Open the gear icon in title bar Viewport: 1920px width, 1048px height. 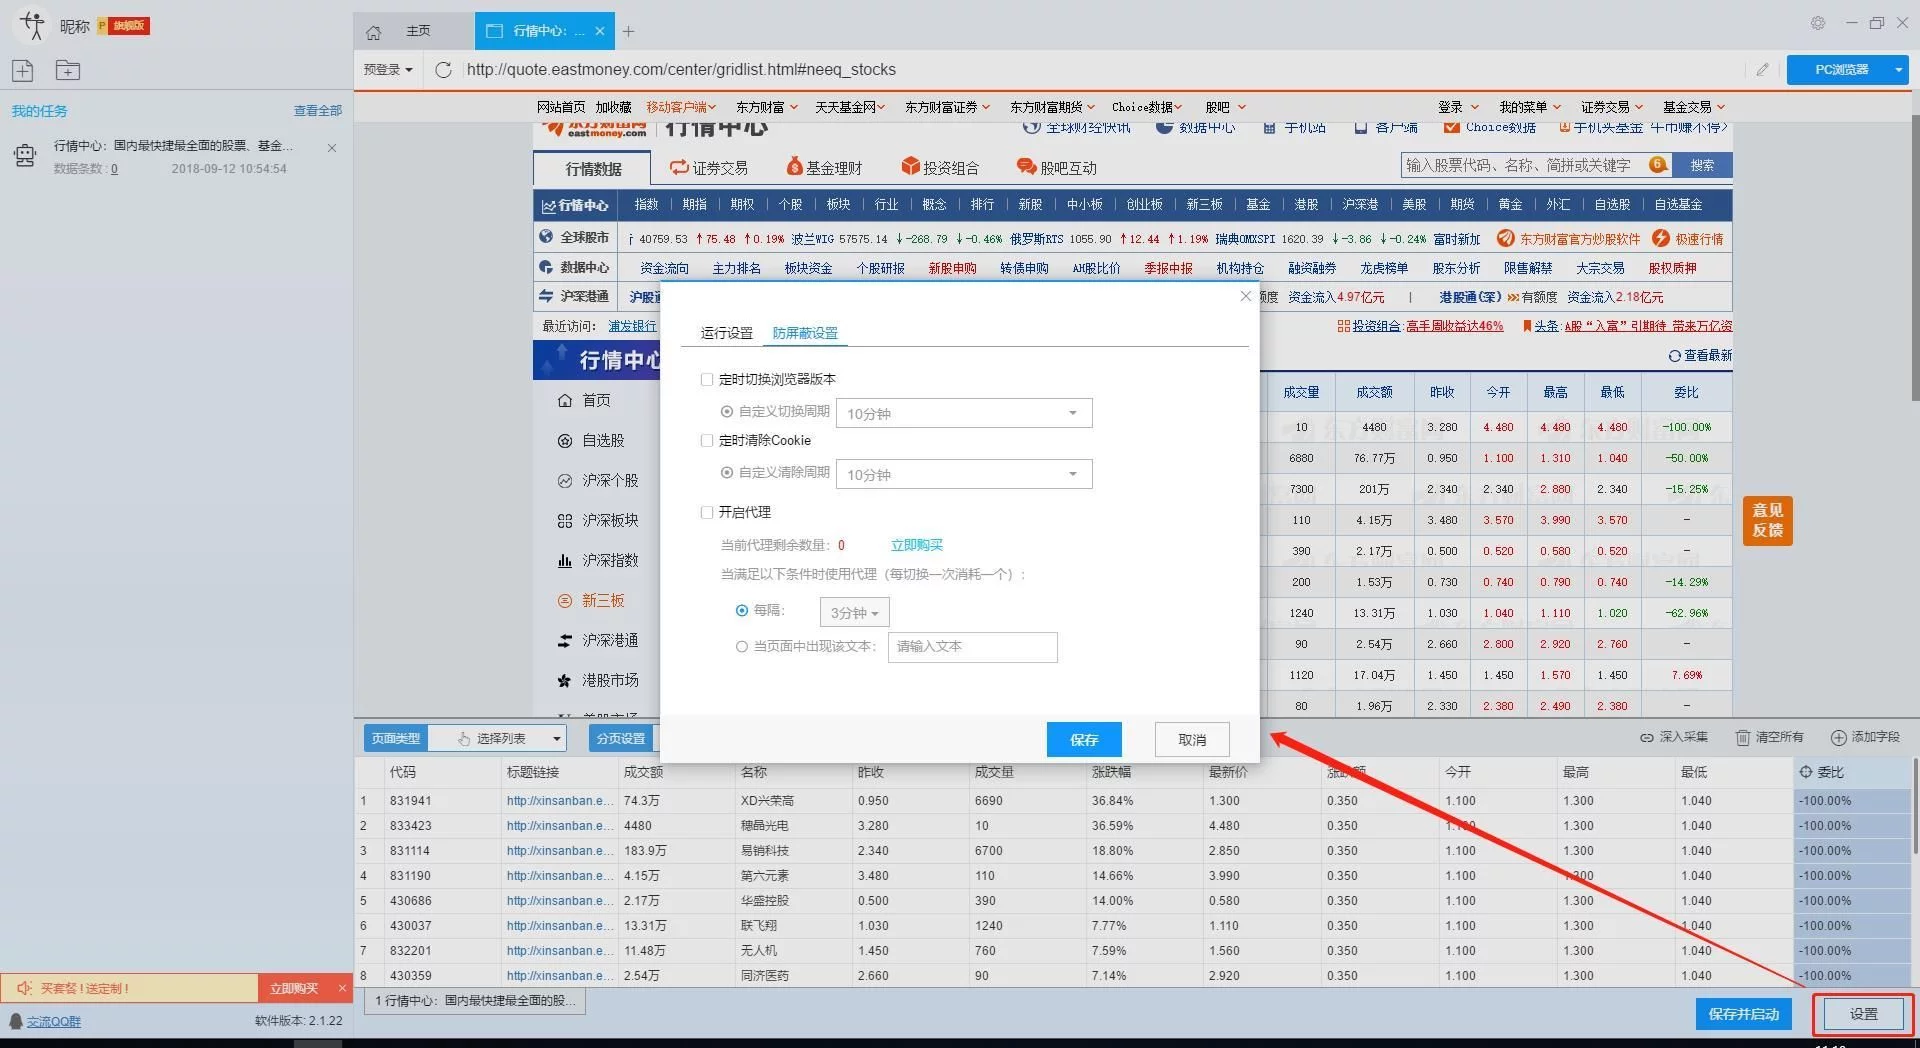click(1818, 23)
